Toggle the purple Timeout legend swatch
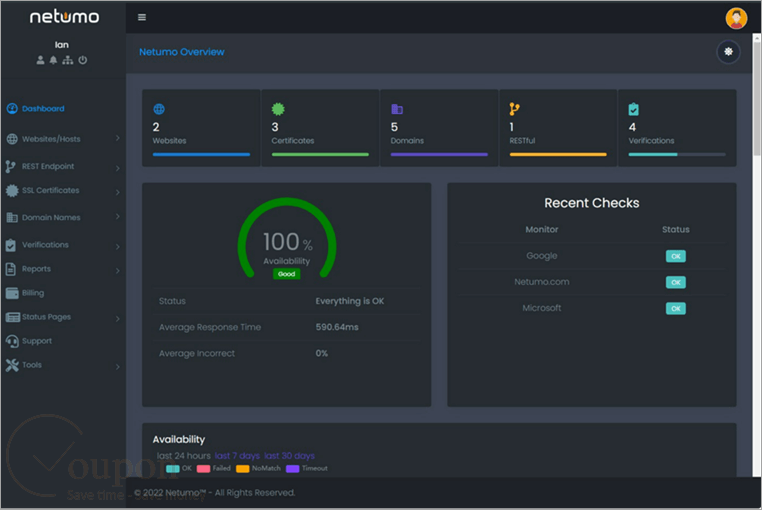The image size is (762, 510). 293,469
